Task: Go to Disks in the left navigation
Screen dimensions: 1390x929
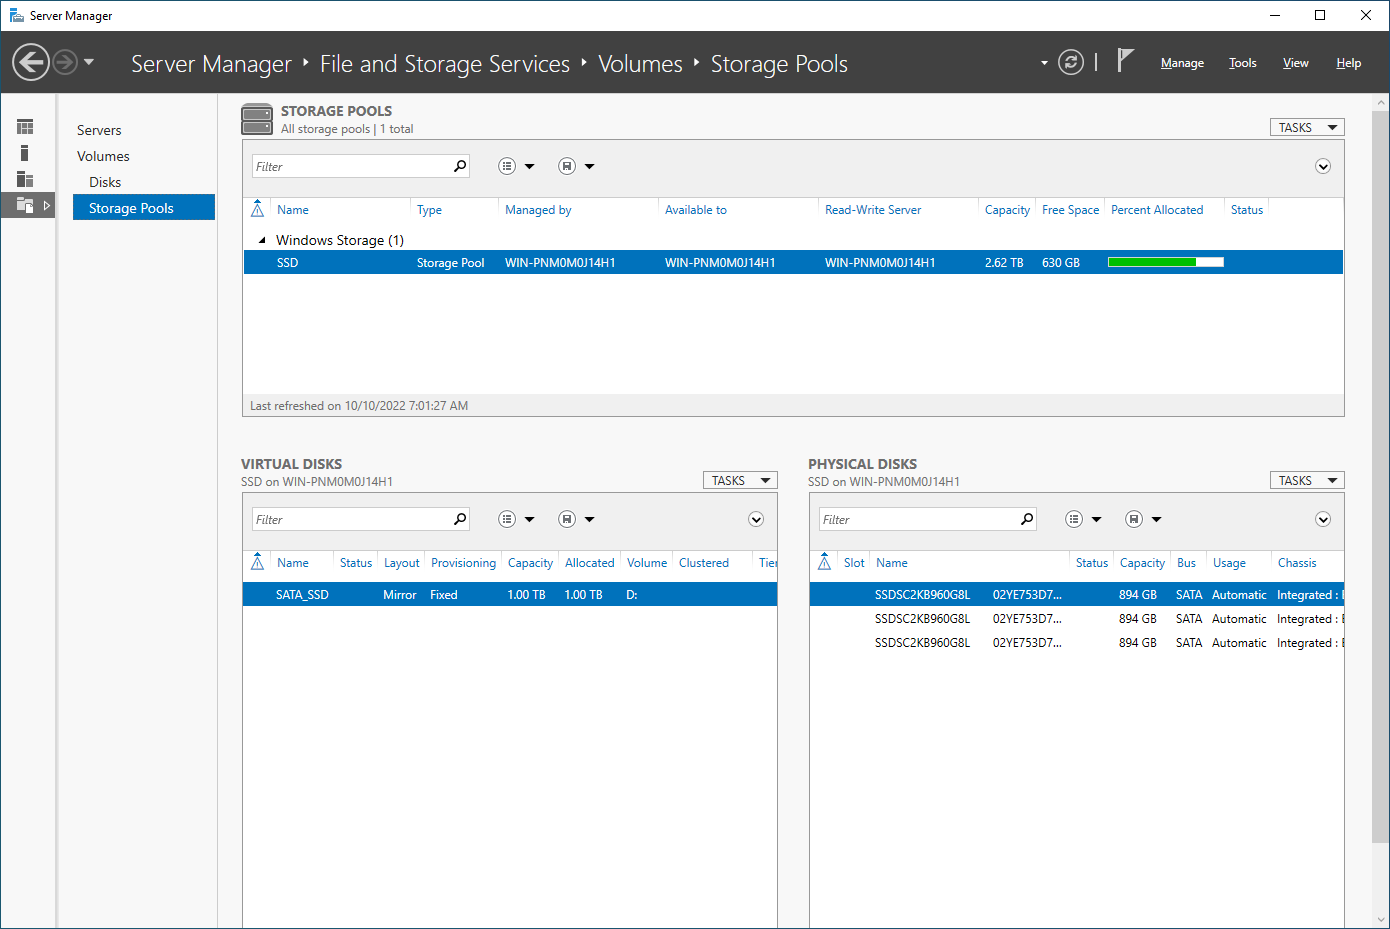Action: 105,182
